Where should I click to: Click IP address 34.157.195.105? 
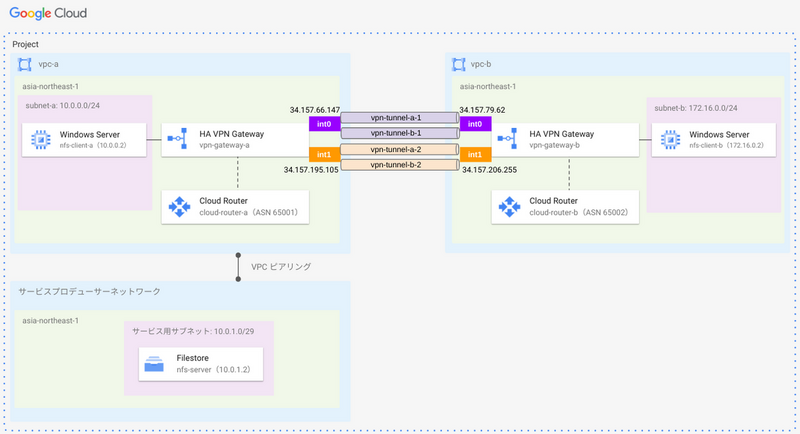click(x=311, y=170)
